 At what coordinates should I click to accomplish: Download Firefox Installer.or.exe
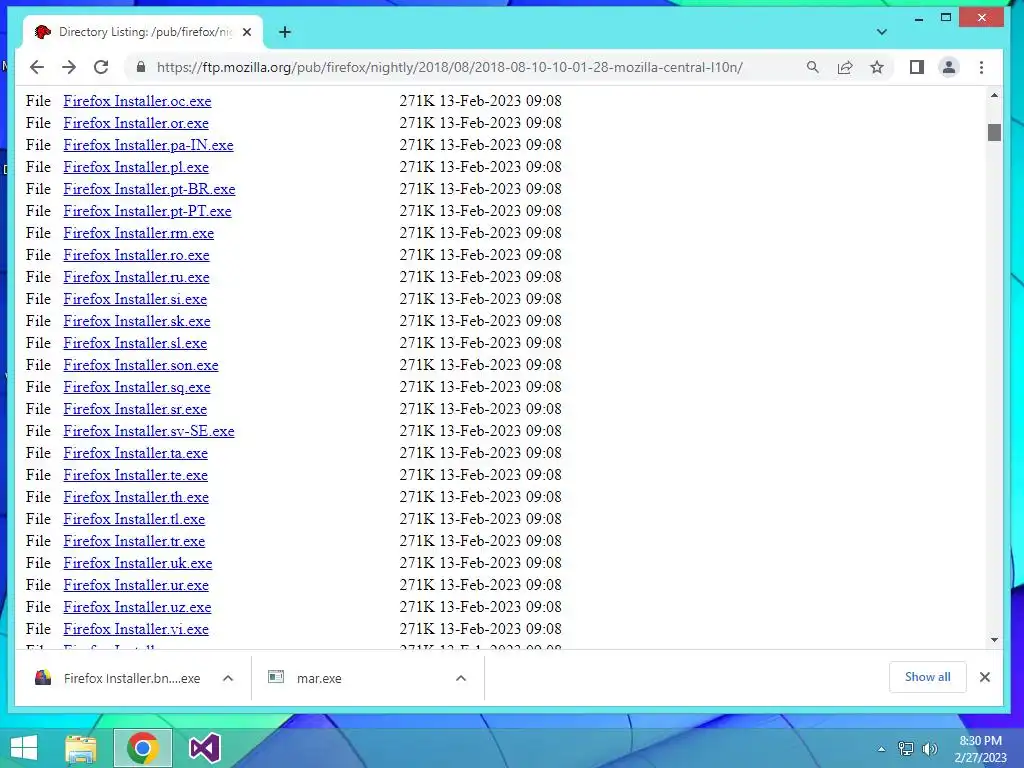[136, 123]
